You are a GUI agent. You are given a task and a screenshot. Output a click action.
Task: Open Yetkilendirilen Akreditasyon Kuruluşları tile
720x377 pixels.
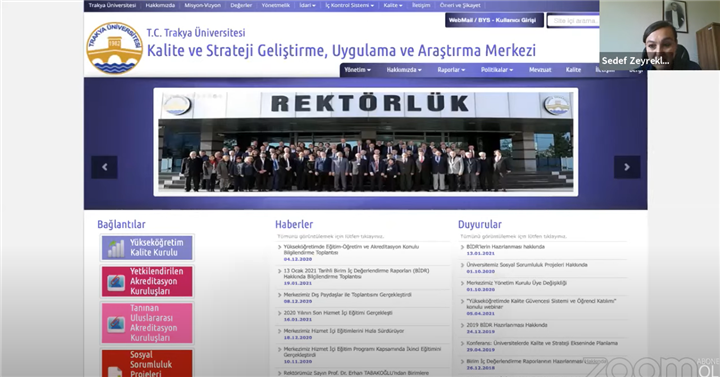click(x=147, y=281)
